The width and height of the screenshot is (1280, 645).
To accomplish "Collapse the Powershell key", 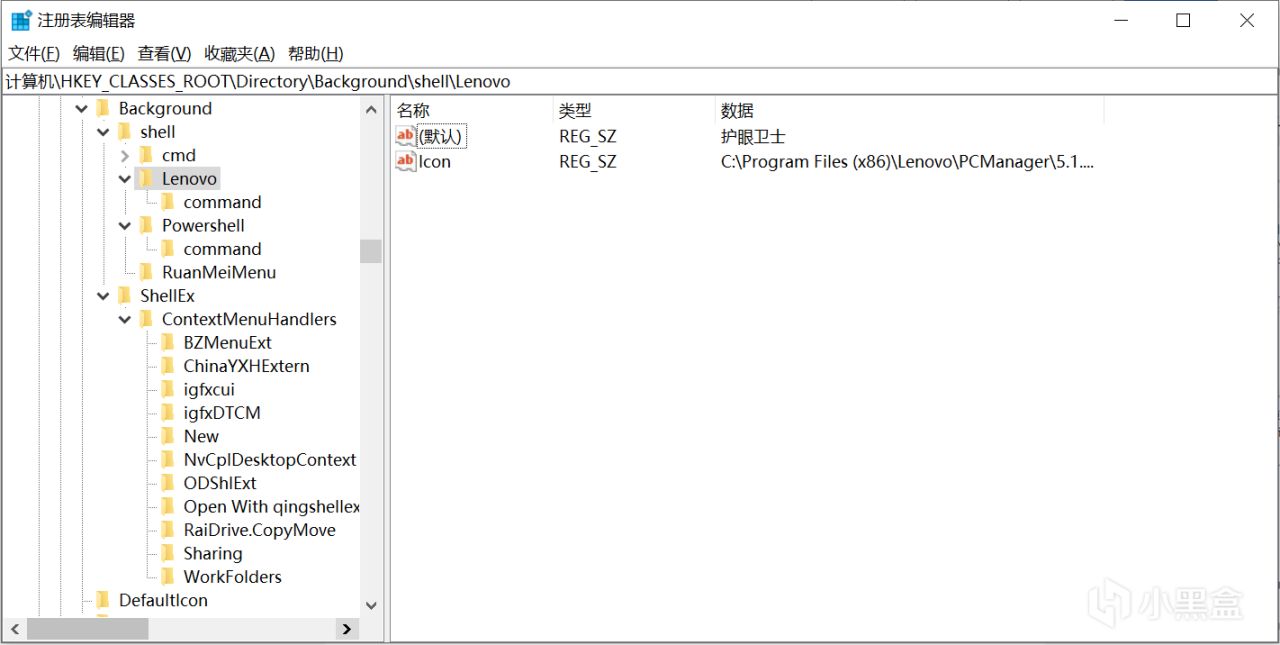I will pos(125,226).
